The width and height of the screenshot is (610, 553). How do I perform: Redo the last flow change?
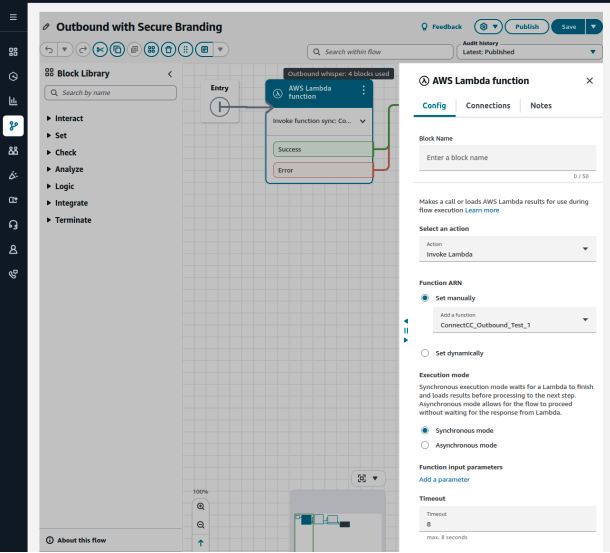(x=83, y=49)
